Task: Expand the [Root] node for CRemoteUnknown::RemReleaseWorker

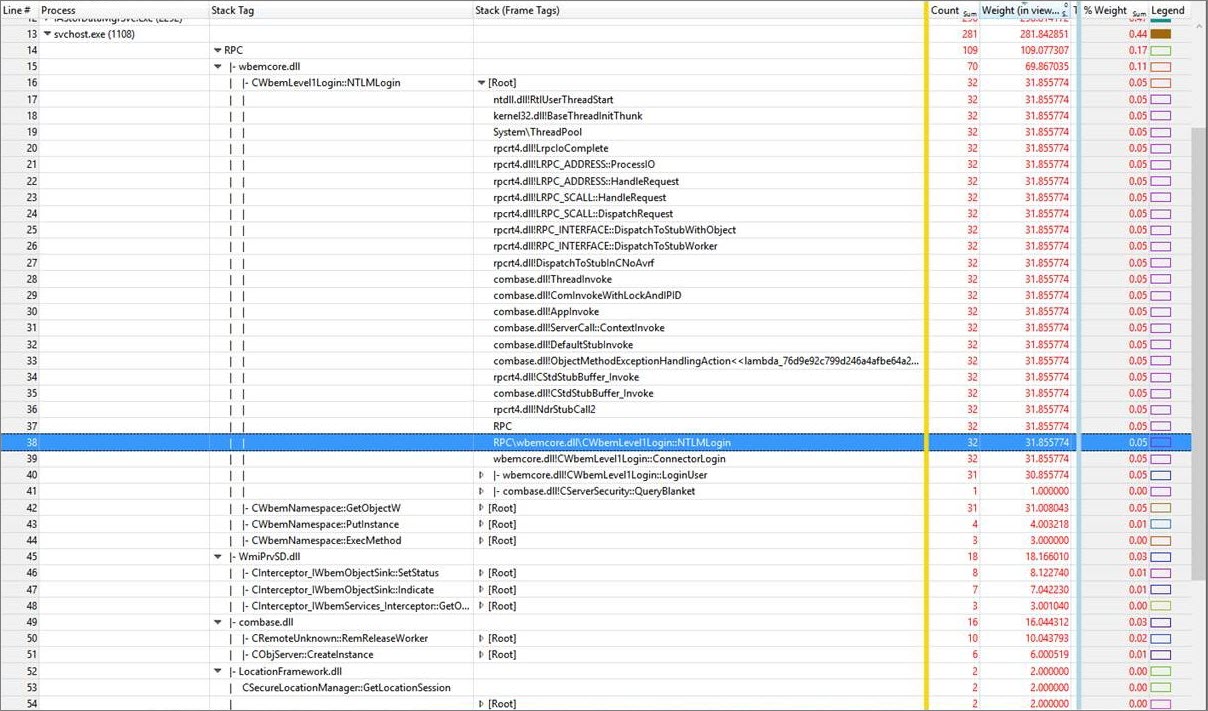Action: pyautogui.click(x=481, y=638)
